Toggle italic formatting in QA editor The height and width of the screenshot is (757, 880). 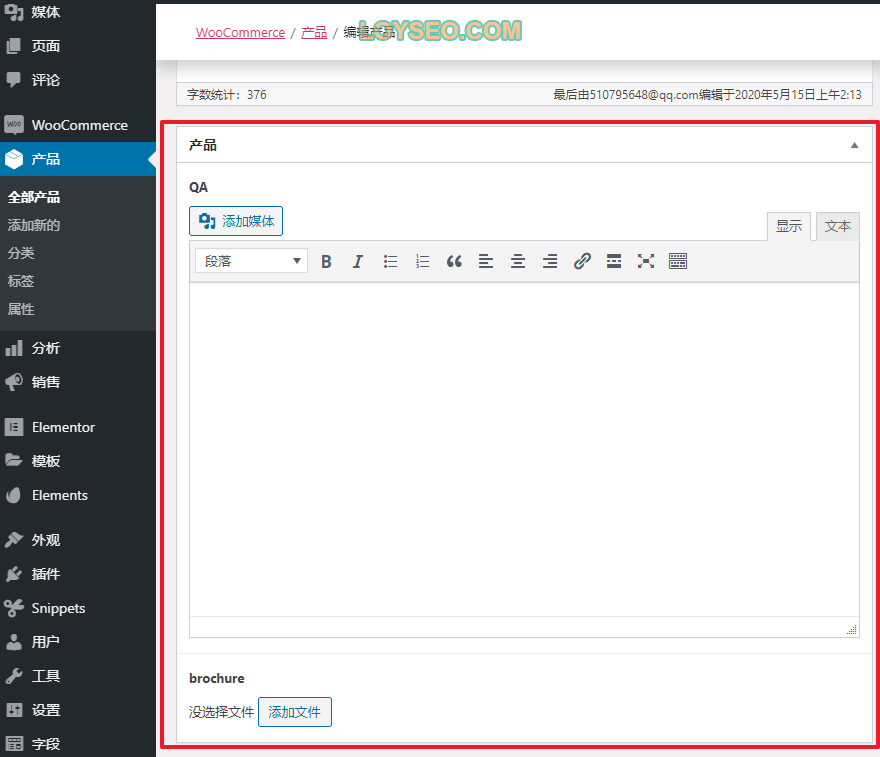[358, 261]
